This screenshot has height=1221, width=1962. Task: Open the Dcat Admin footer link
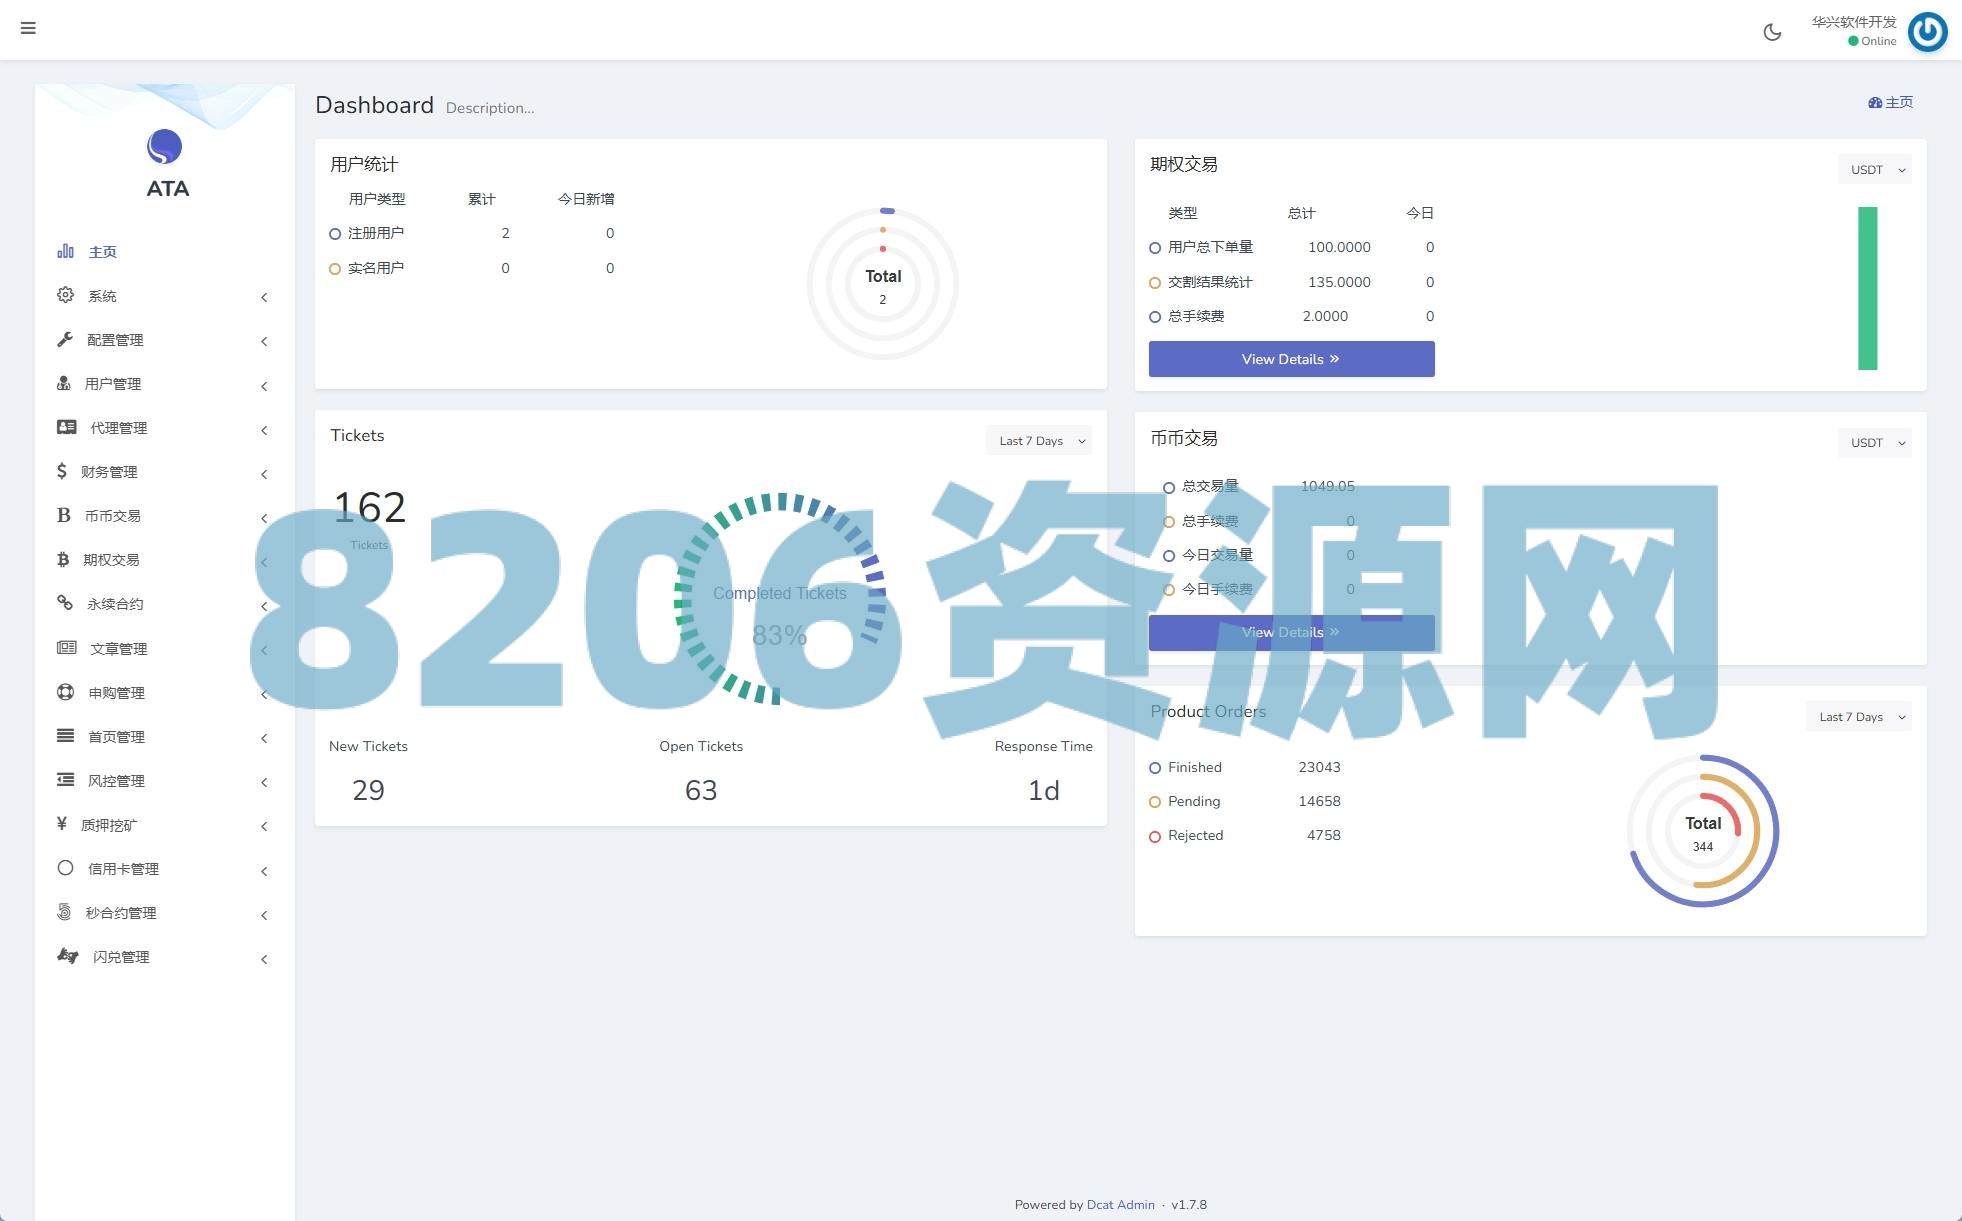point(1120,1205)
